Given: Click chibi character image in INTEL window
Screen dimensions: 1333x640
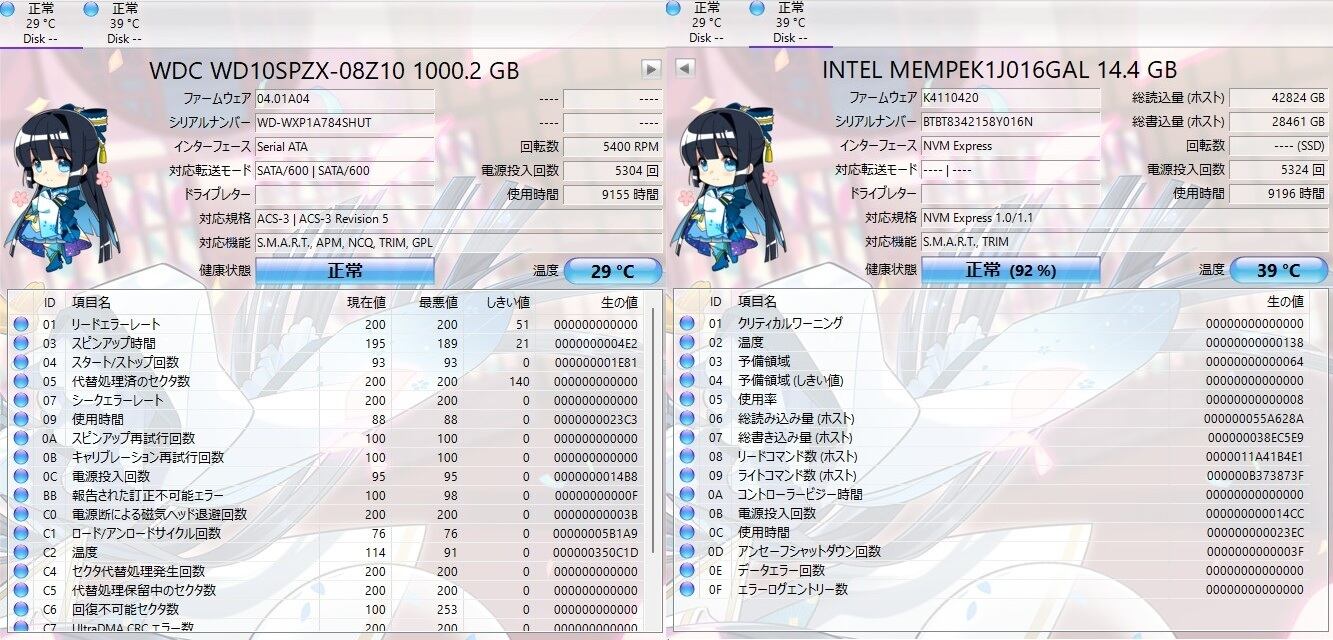Looking at the screenshot, I should click(729, 188).
